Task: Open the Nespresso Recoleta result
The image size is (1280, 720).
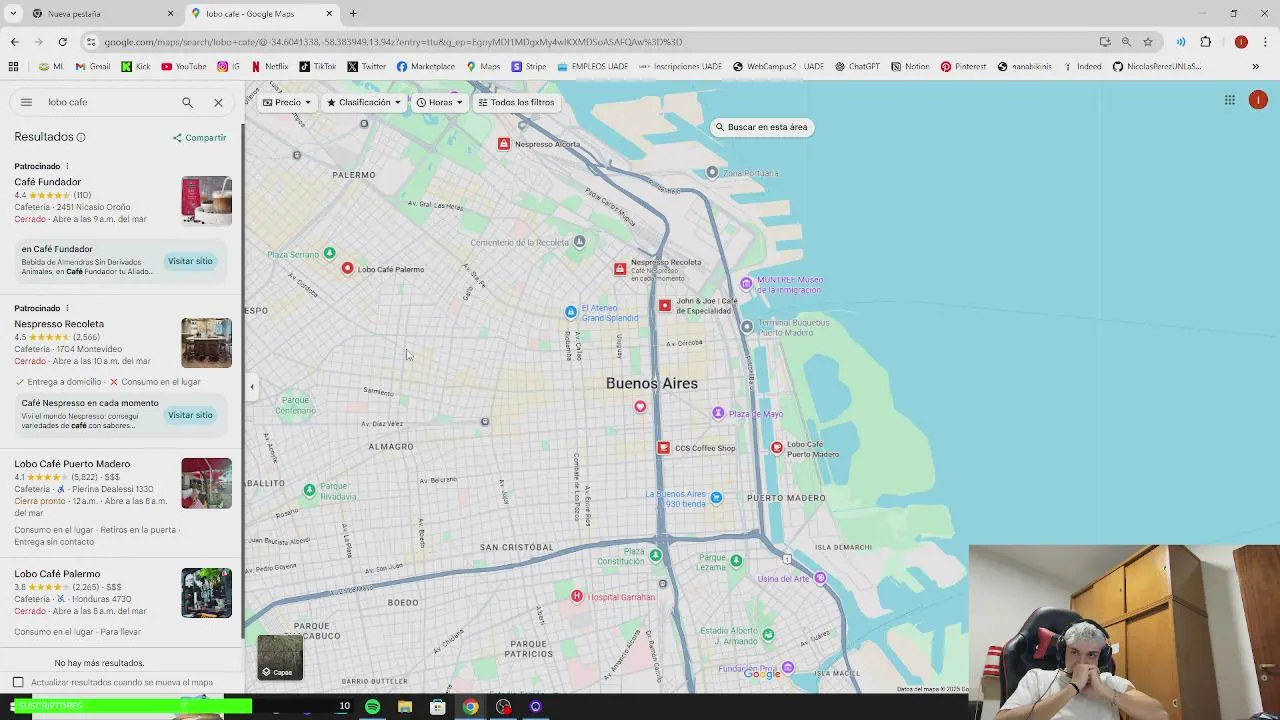Action: (59, 324)
